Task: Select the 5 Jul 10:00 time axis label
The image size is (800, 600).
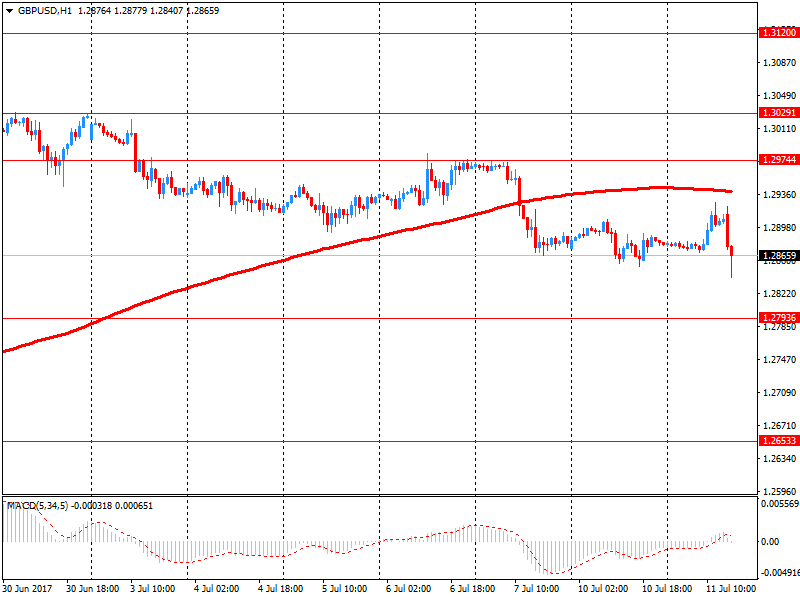Action: (344, 589)
